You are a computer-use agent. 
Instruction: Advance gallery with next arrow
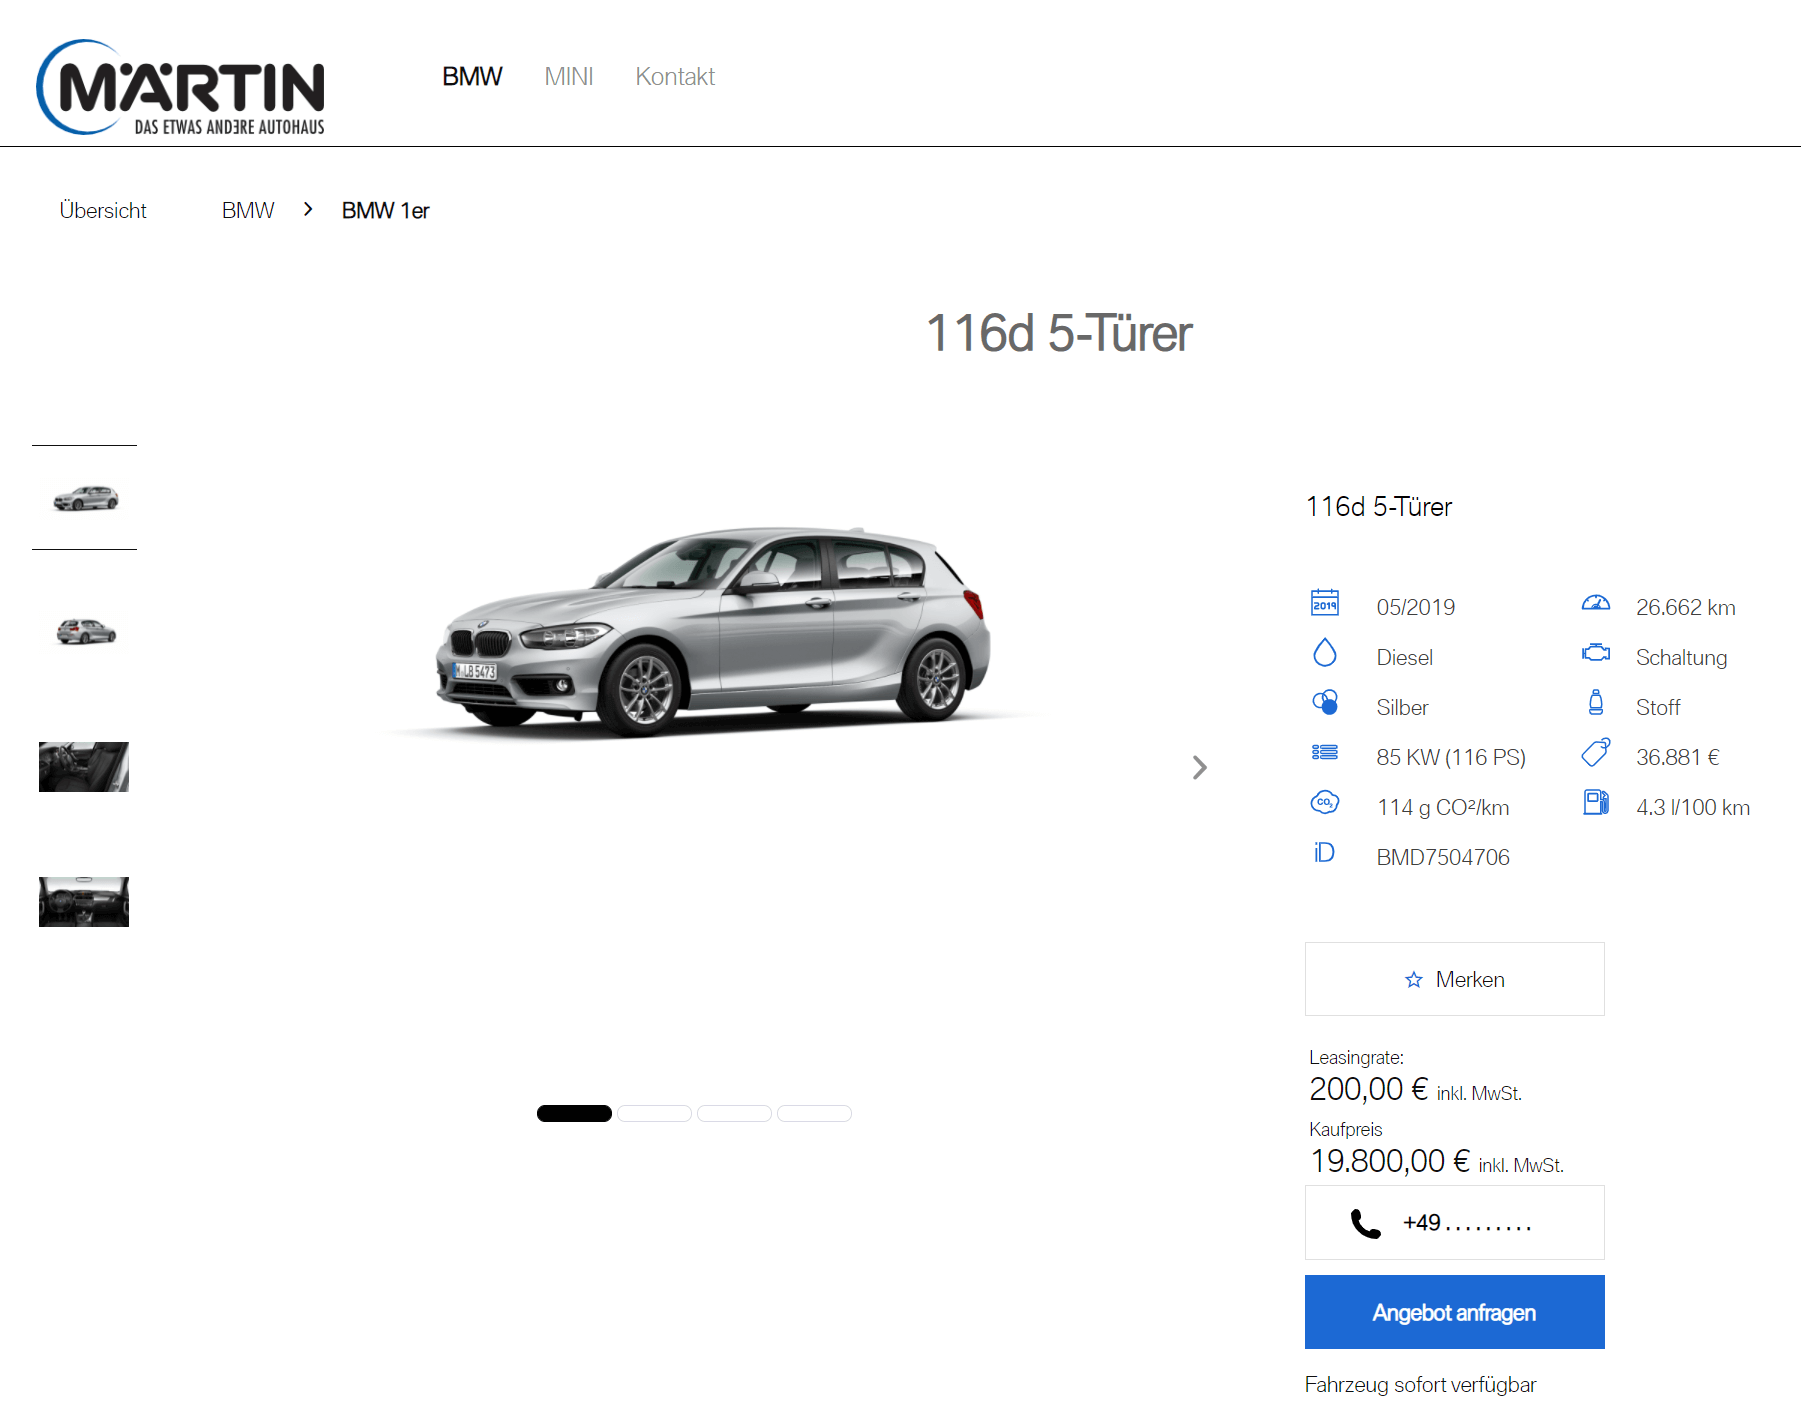1200,767
